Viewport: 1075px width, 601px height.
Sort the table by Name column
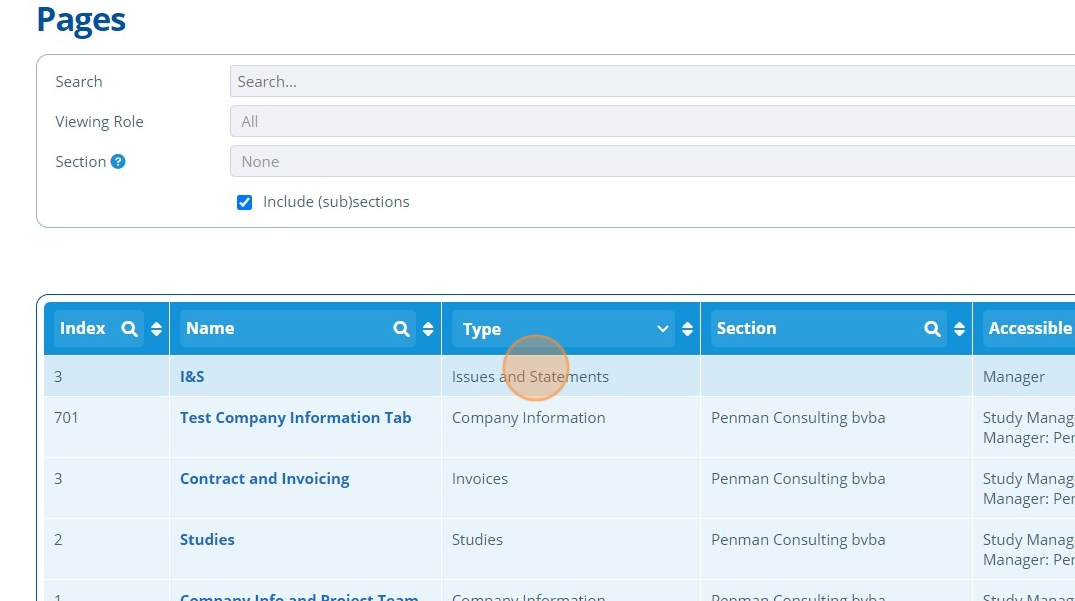pos(428,329)
